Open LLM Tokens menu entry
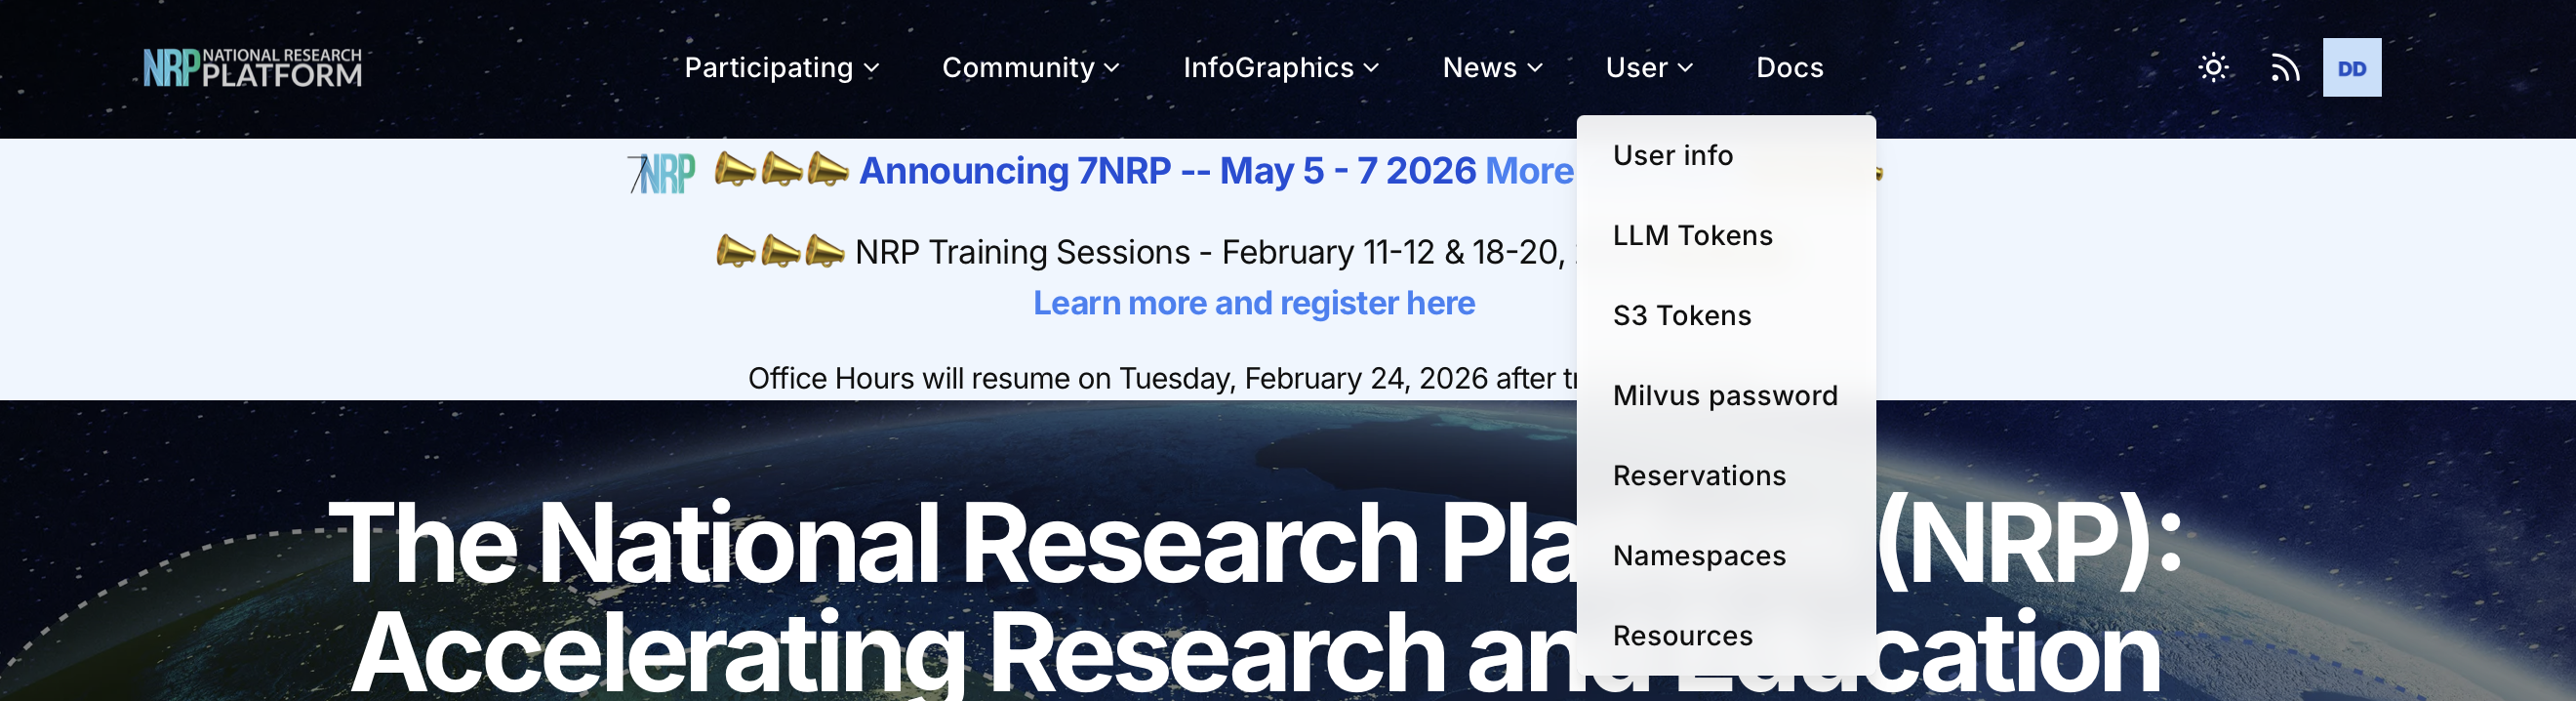2576x701 pixels. coord(1692,236)
